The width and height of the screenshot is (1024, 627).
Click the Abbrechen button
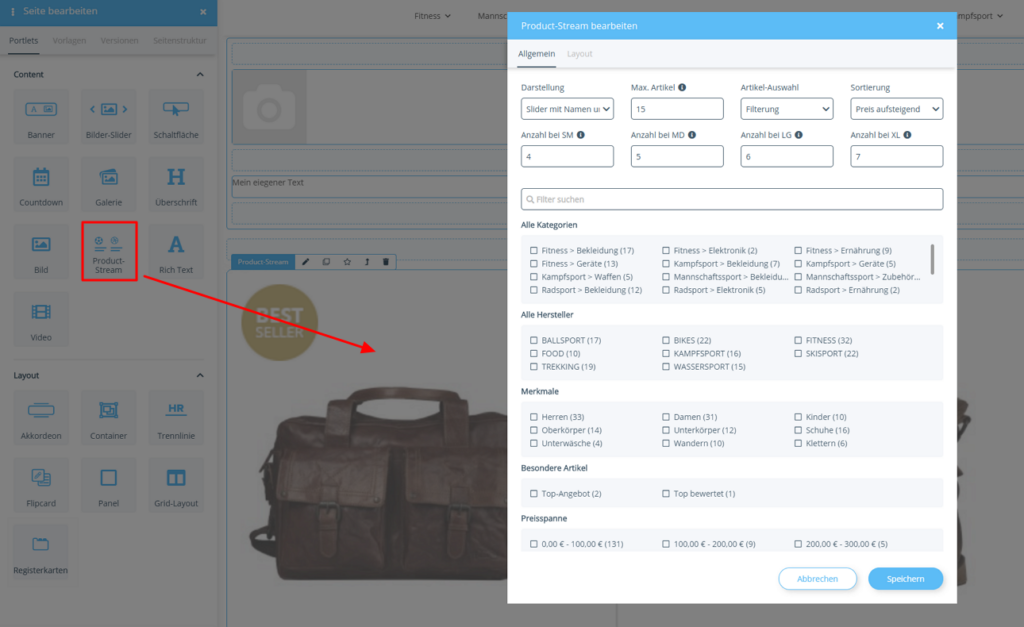pos(817,578)
